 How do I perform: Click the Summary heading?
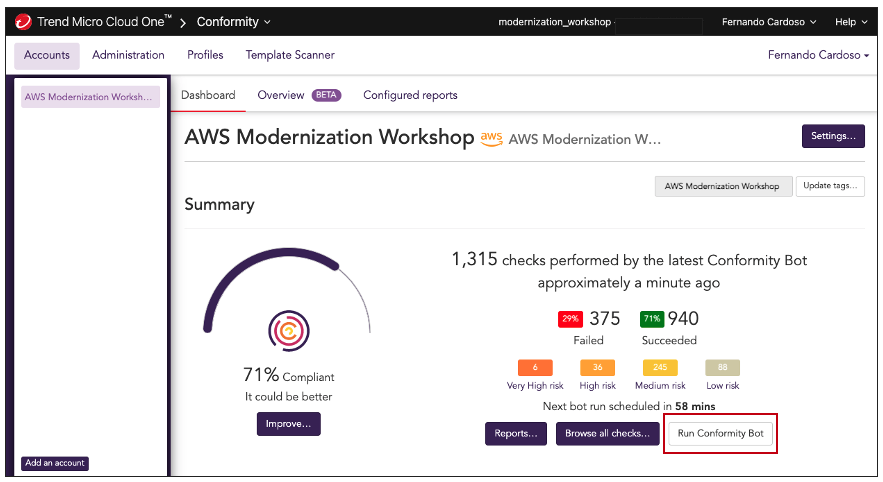[x=220, y=204]
